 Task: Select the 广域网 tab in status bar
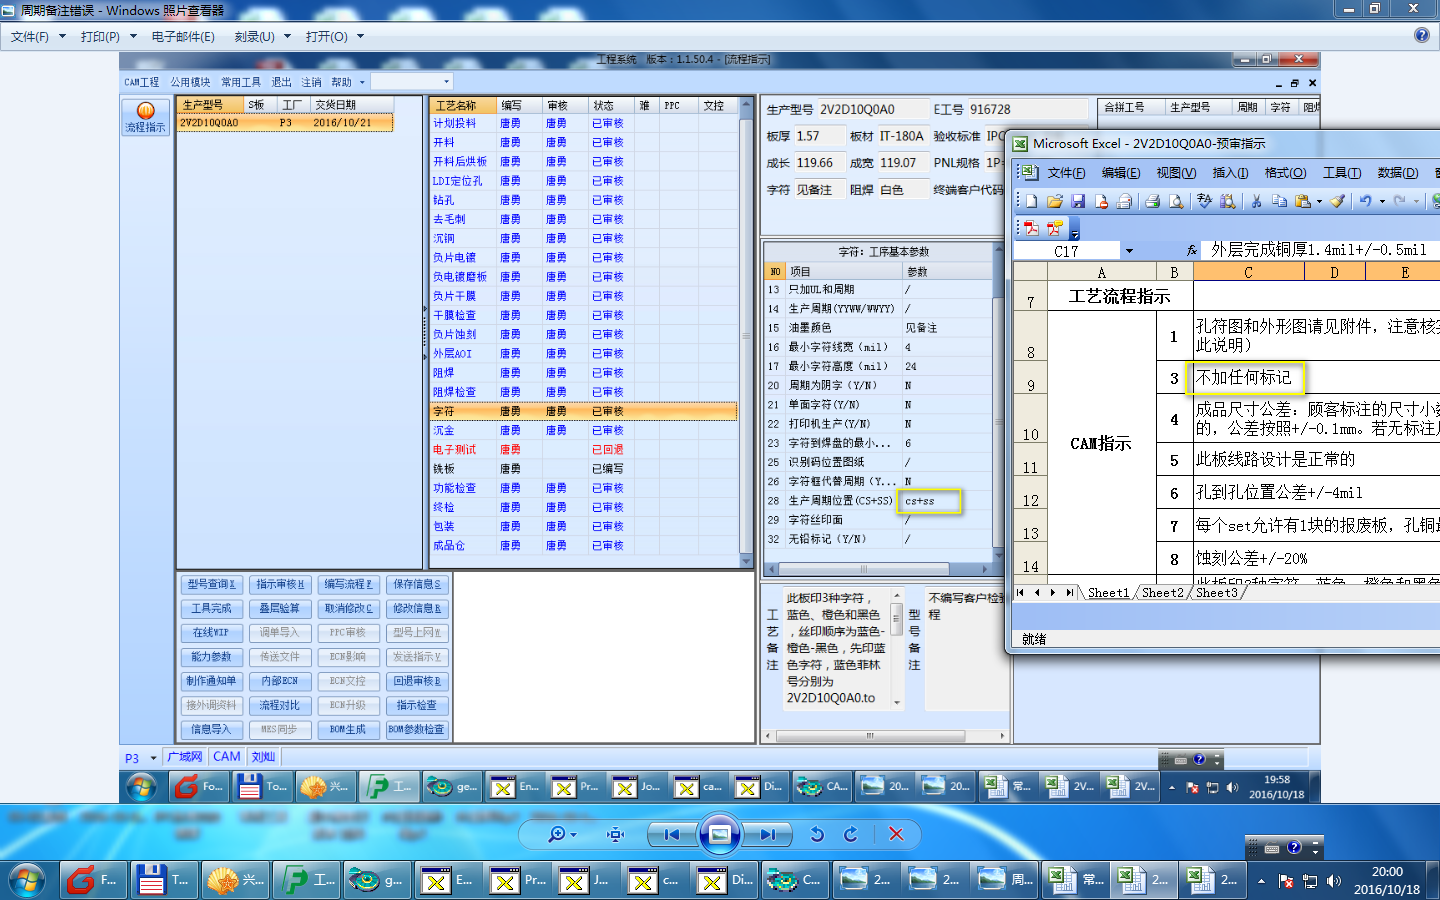[185, 757]
